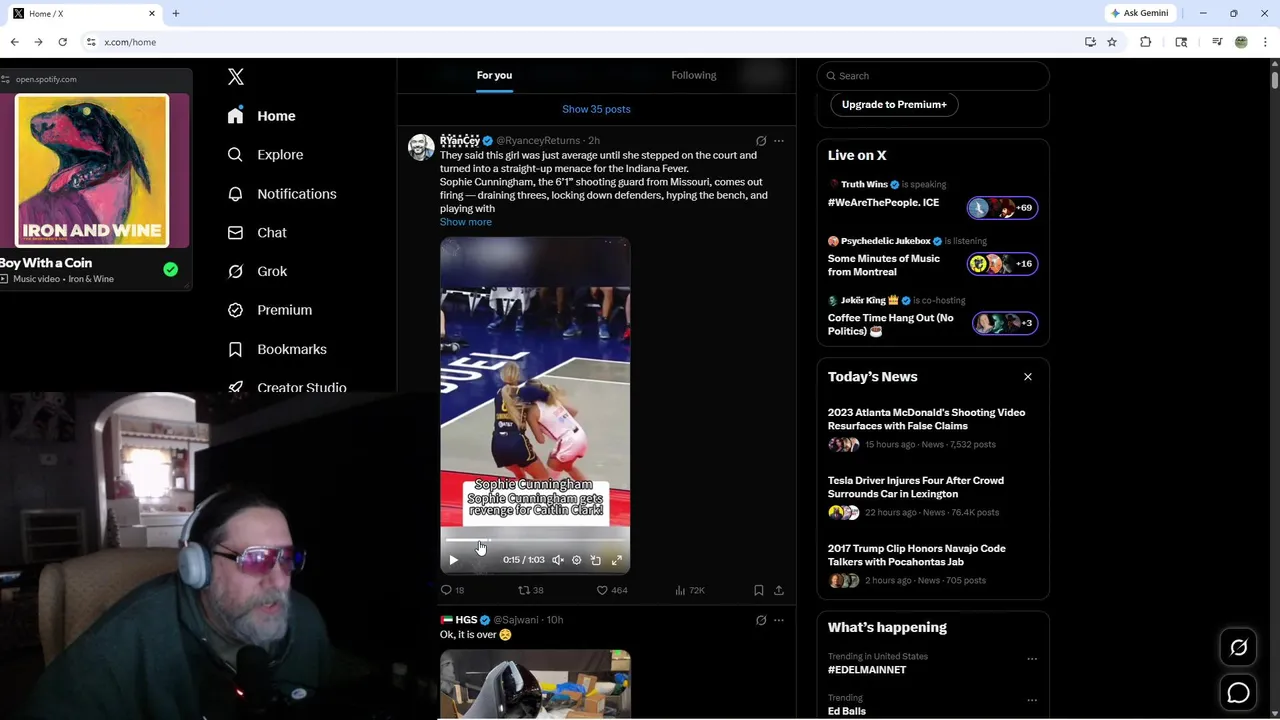
Task: Play the Sophie Cunningham video
Action: point(453,560)
